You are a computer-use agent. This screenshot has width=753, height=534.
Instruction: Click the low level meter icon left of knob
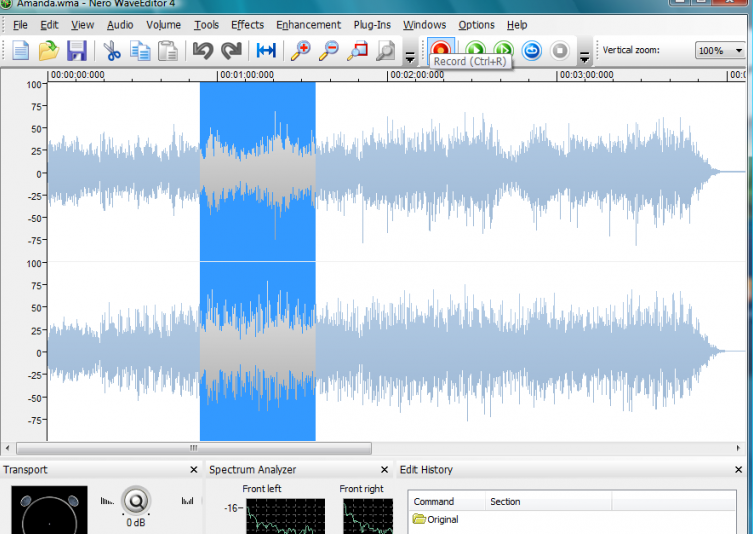click(x=107, y=501)
